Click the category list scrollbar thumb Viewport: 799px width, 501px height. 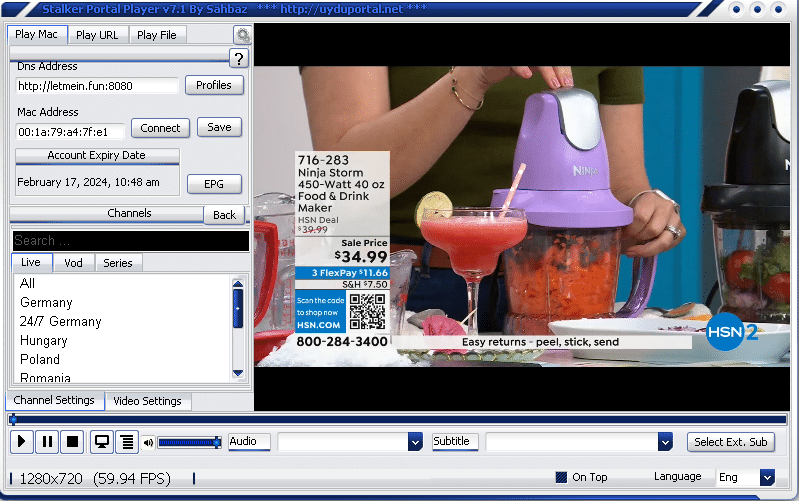tap(238, 308)
